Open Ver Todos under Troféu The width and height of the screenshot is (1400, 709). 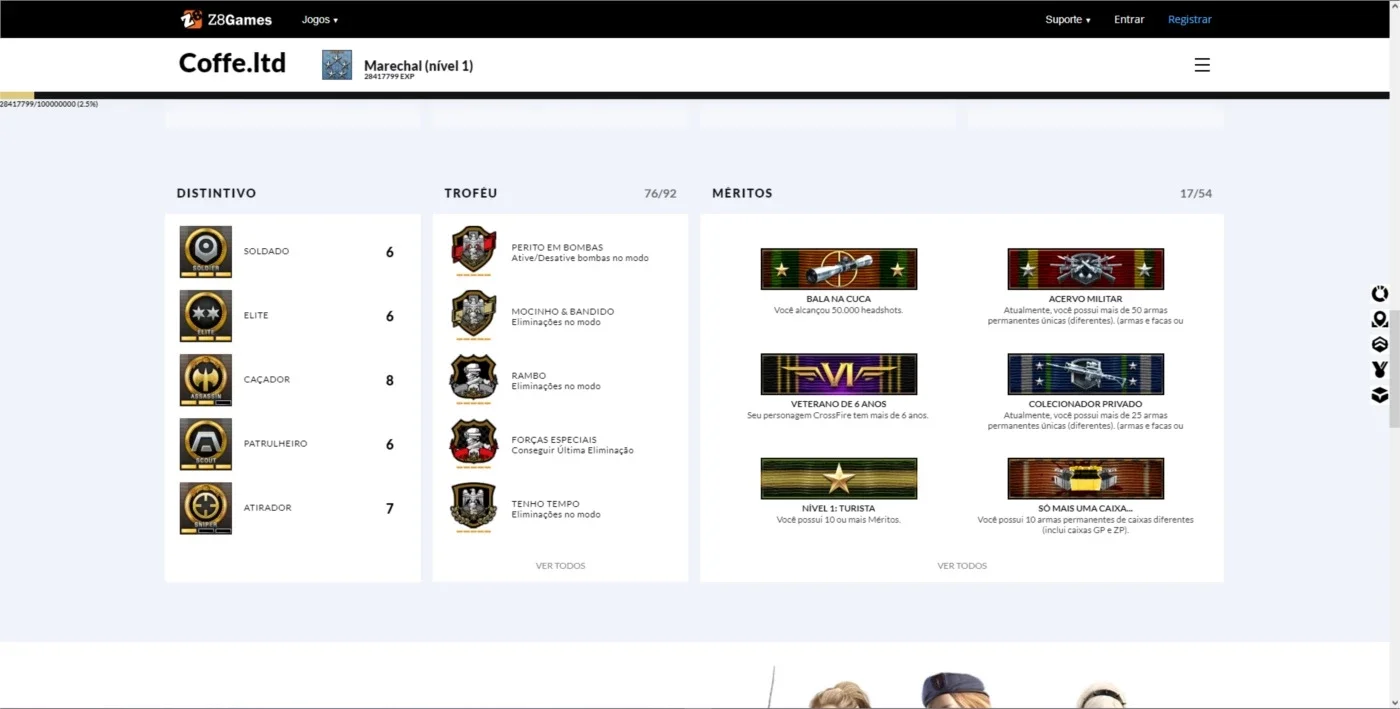pyautogui.click(x=561, y=566)
